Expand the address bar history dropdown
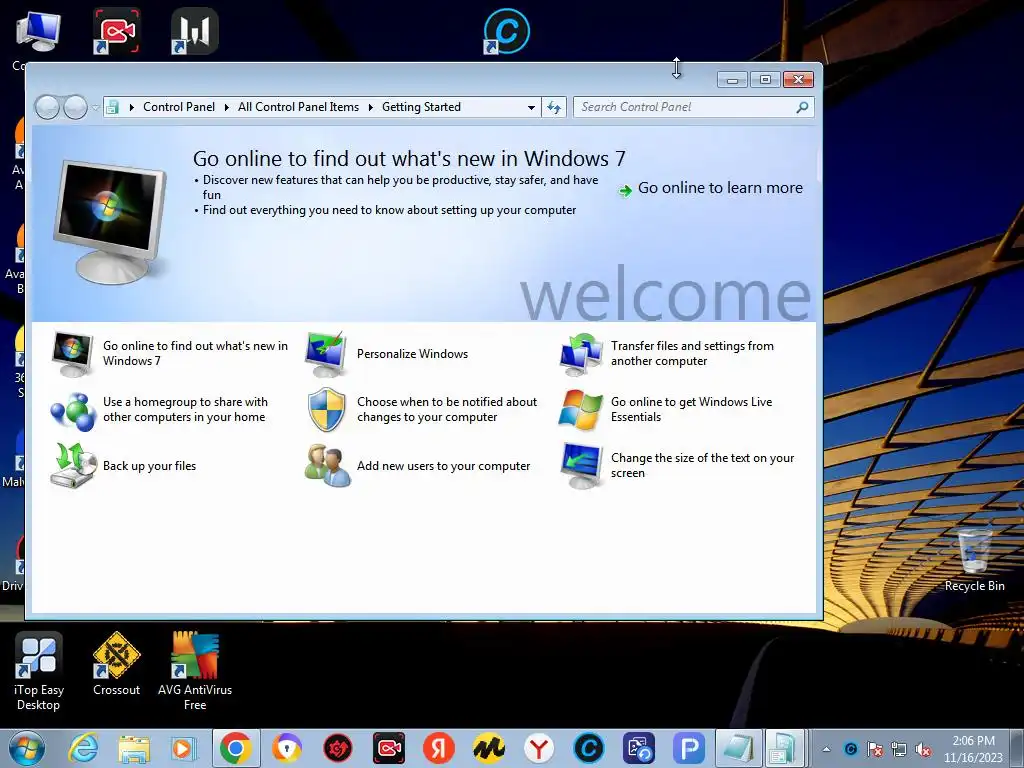 tap(531, 107)
